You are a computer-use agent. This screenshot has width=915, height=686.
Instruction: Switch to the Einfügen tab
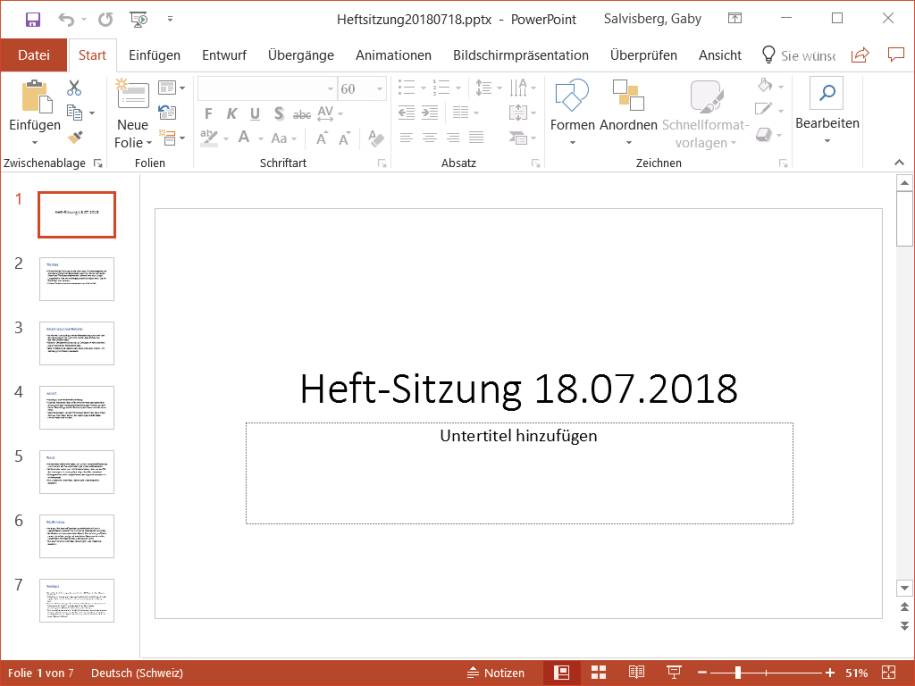click(154, 55)
